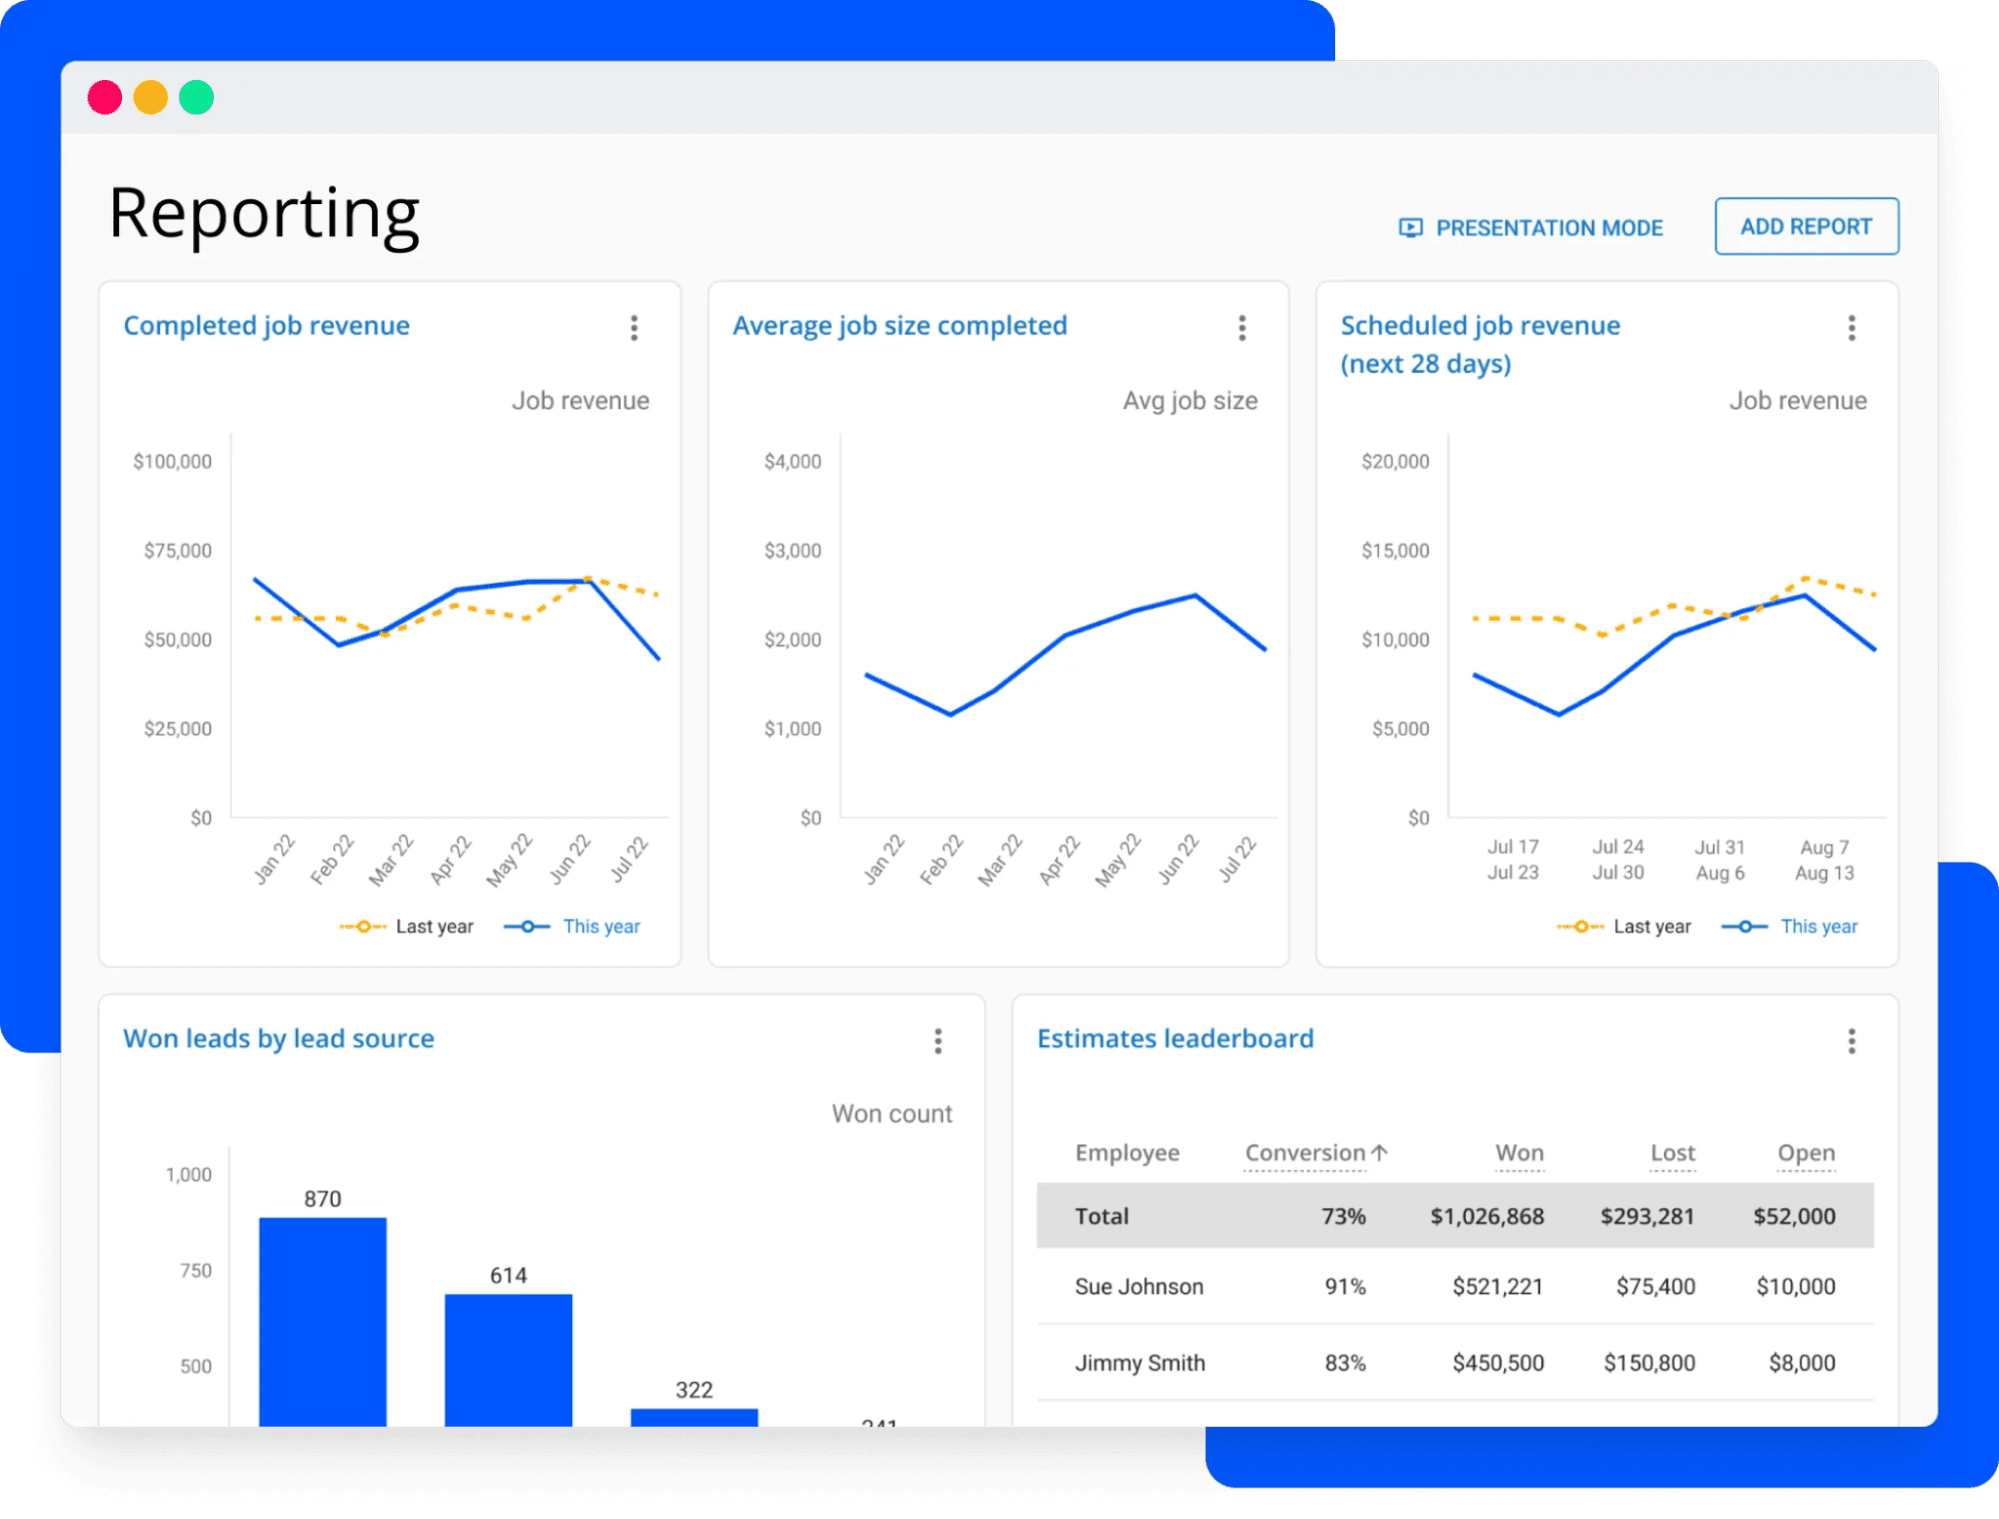The image size is (1999, 1519).
Task: Open Average job size completed options menu
Action: point(1242,328)
